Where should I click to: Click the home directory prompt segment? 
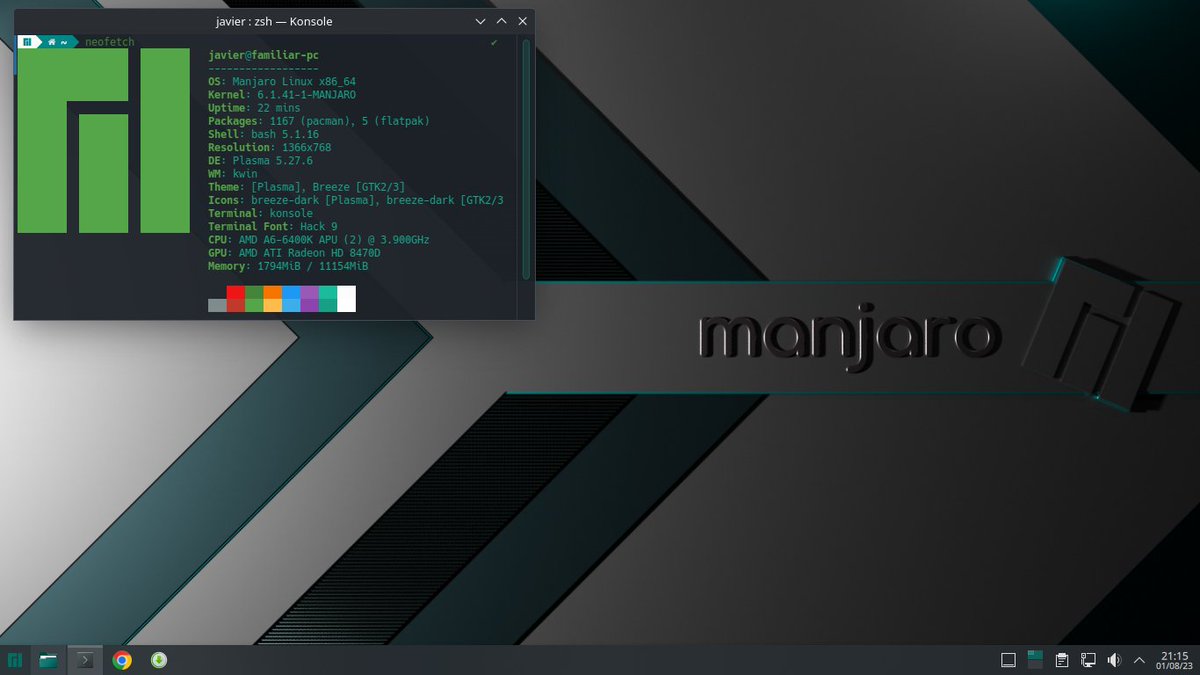(57, 42)
